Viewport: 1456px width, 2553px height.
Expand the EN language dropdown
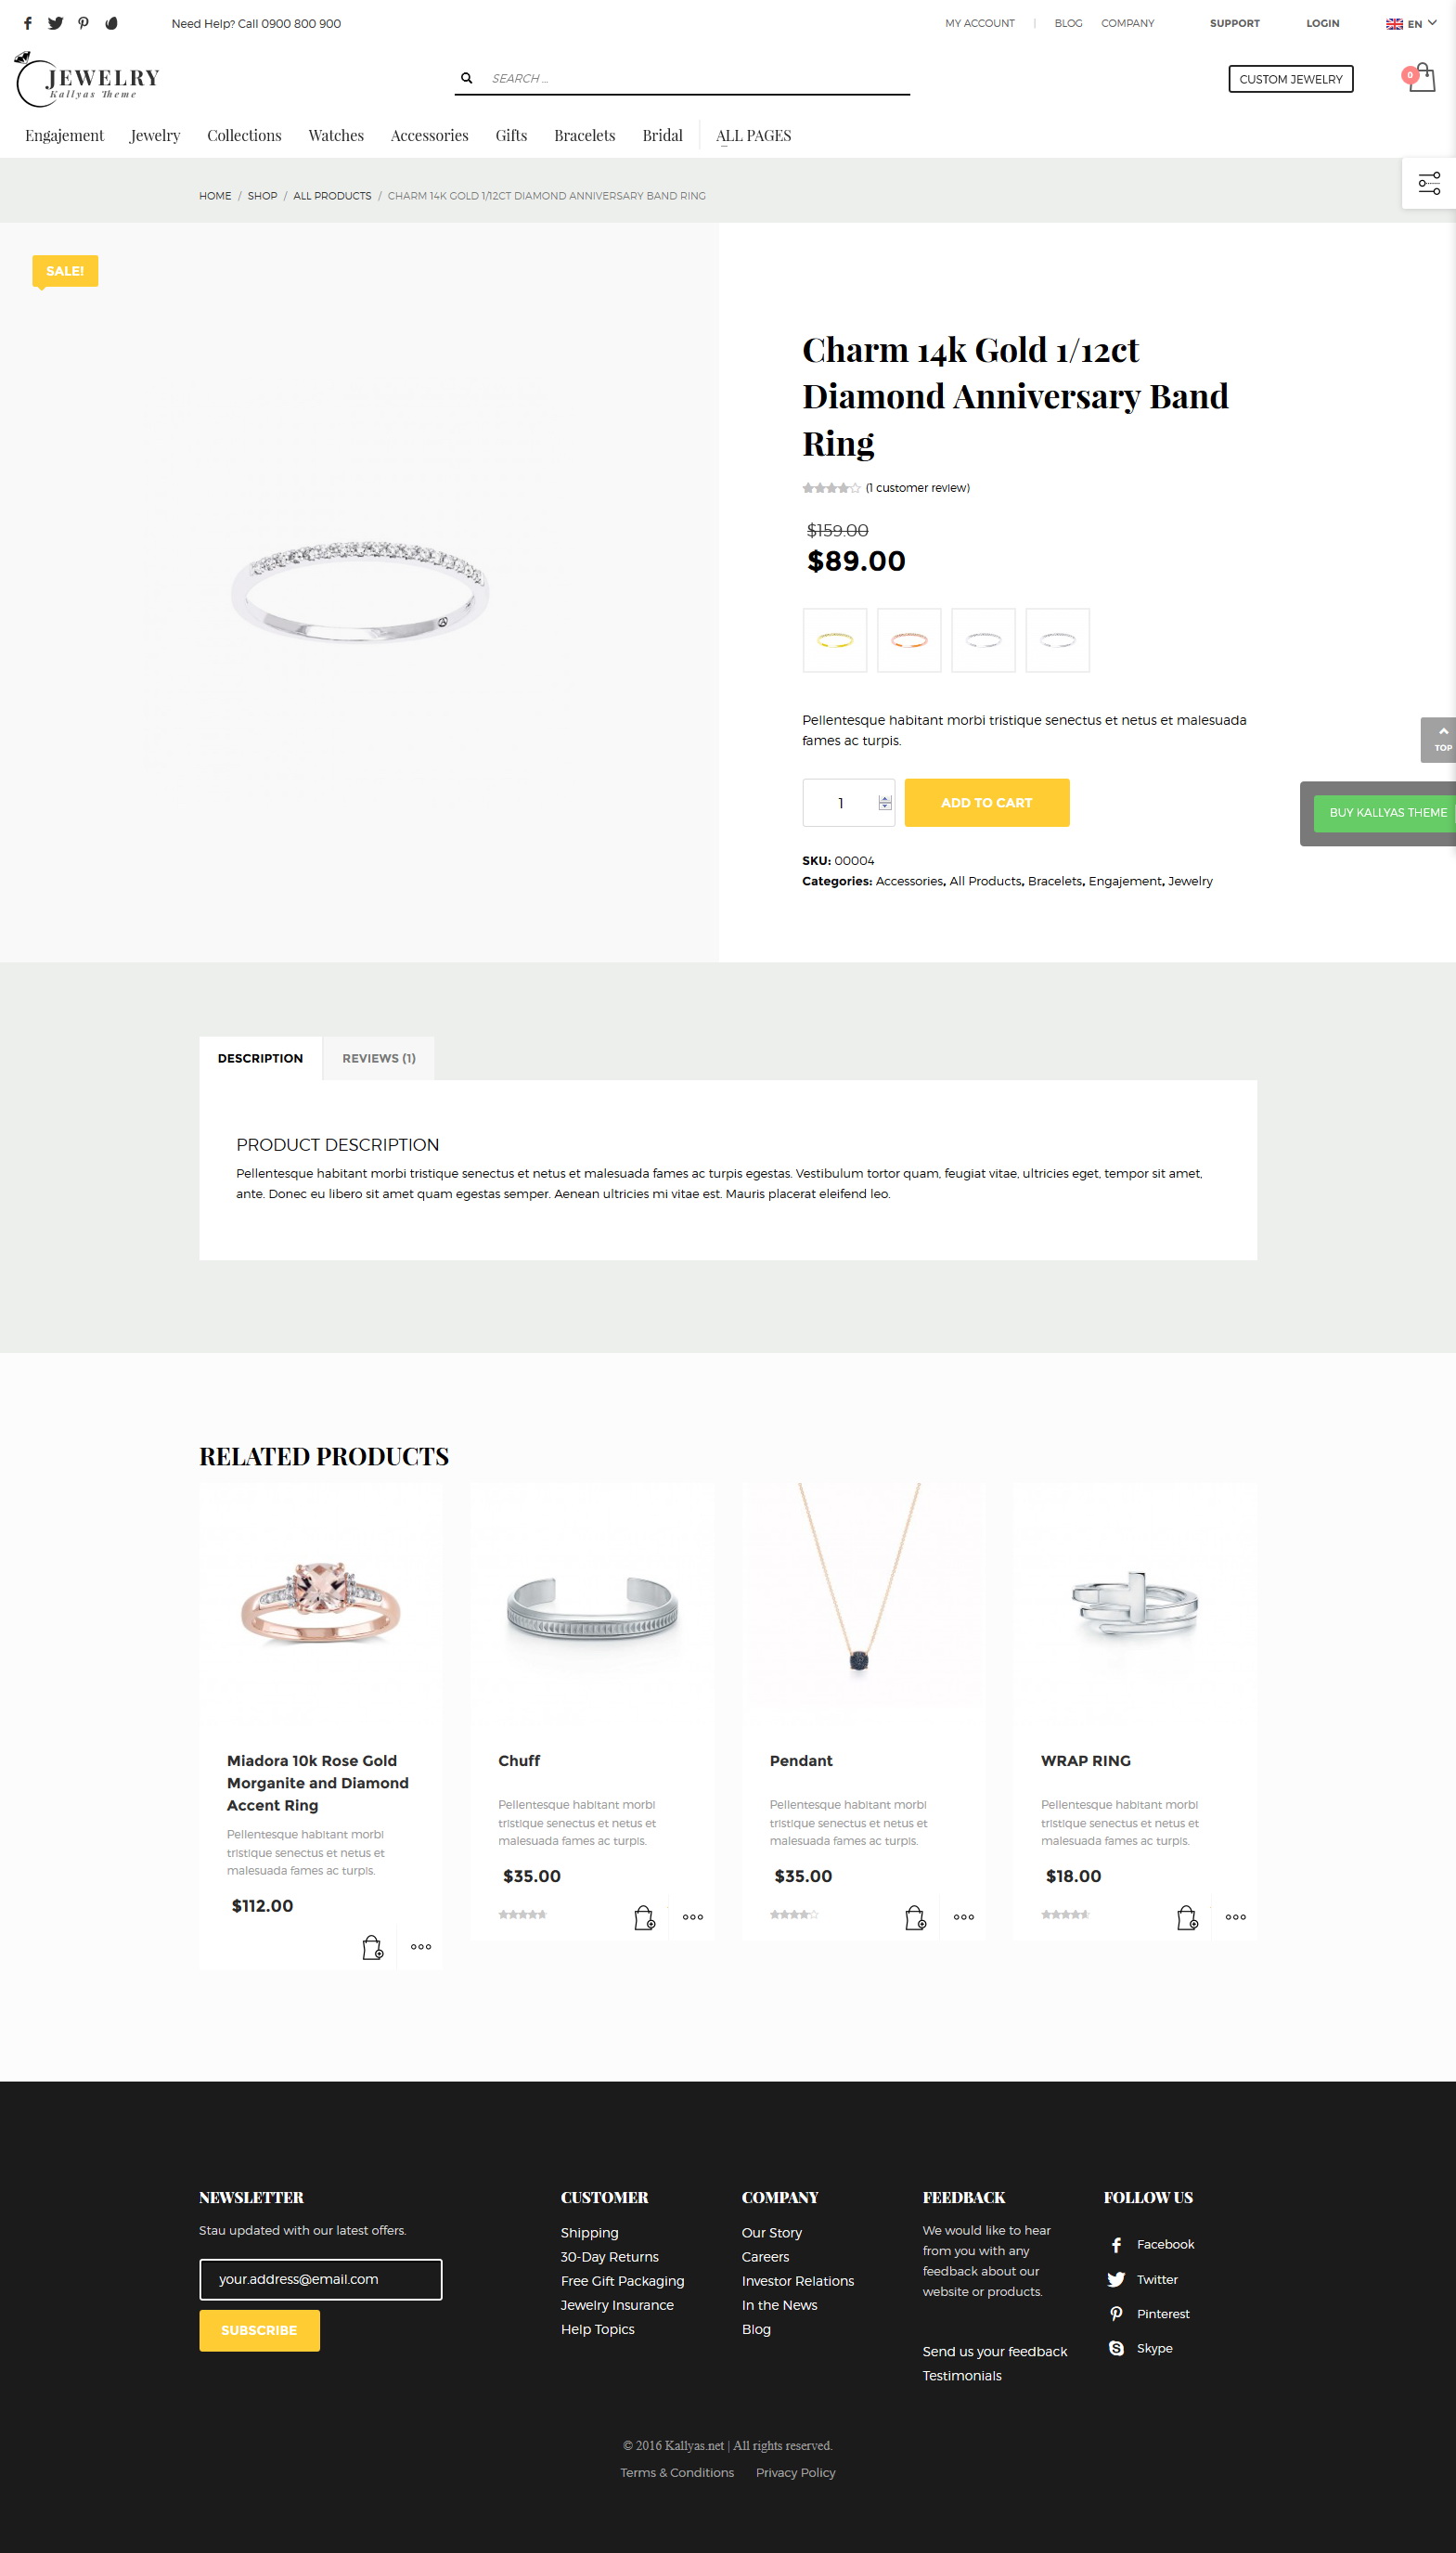(1411, 23)
